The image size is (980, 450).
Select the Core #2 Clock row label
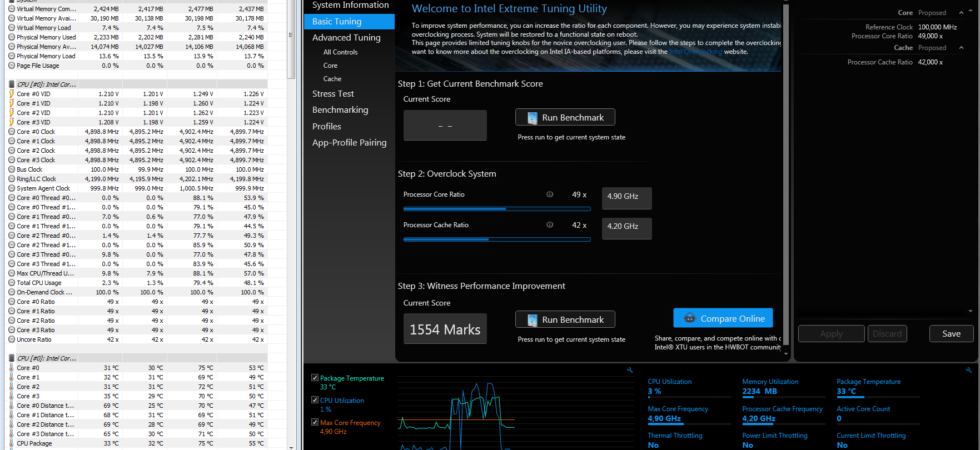(36, 151)
